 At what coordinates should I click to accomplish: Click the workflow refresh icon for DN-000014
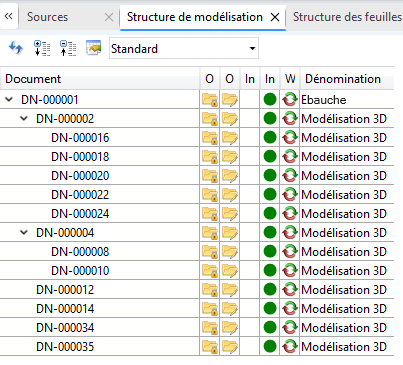[x=290, y=308]
